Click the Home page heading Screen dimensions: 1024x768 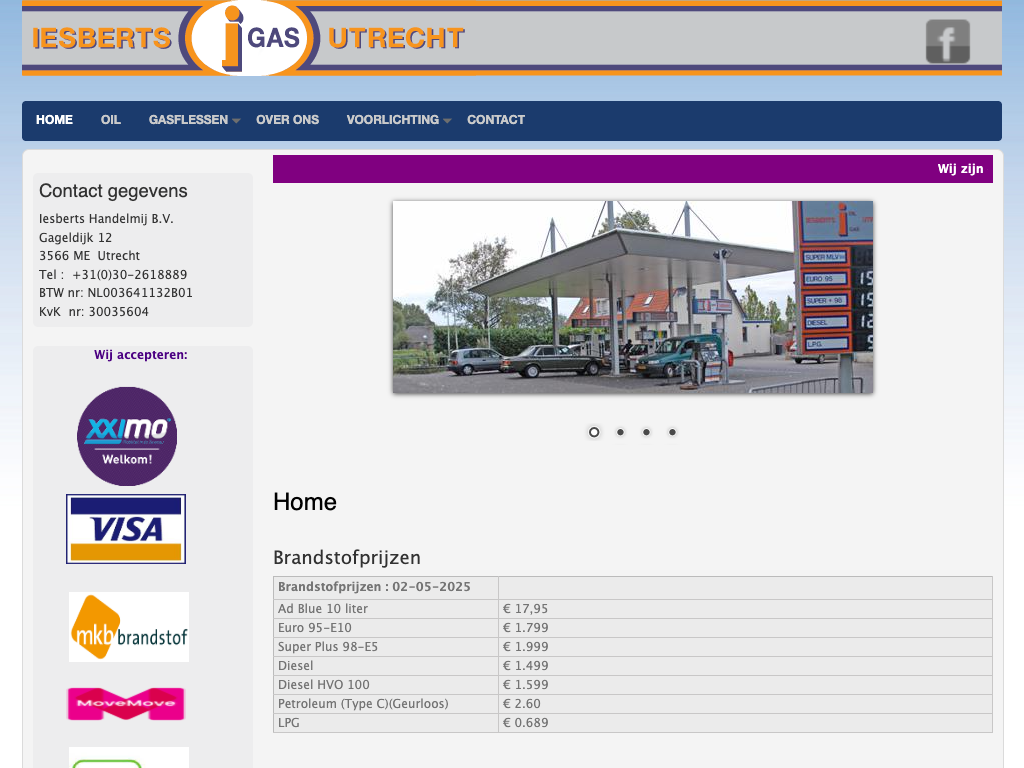305,502
